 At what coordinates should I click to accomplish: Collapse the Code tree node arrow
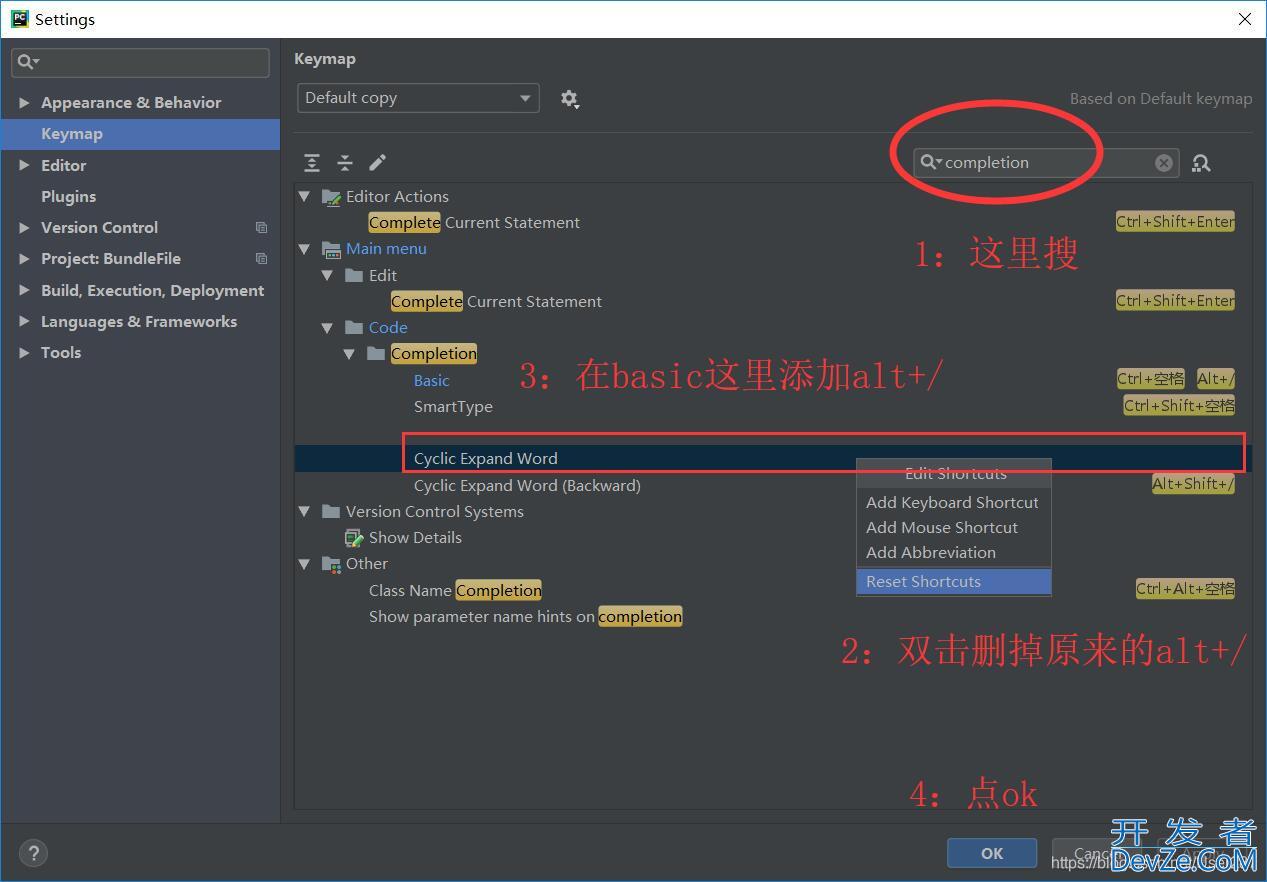327,327
